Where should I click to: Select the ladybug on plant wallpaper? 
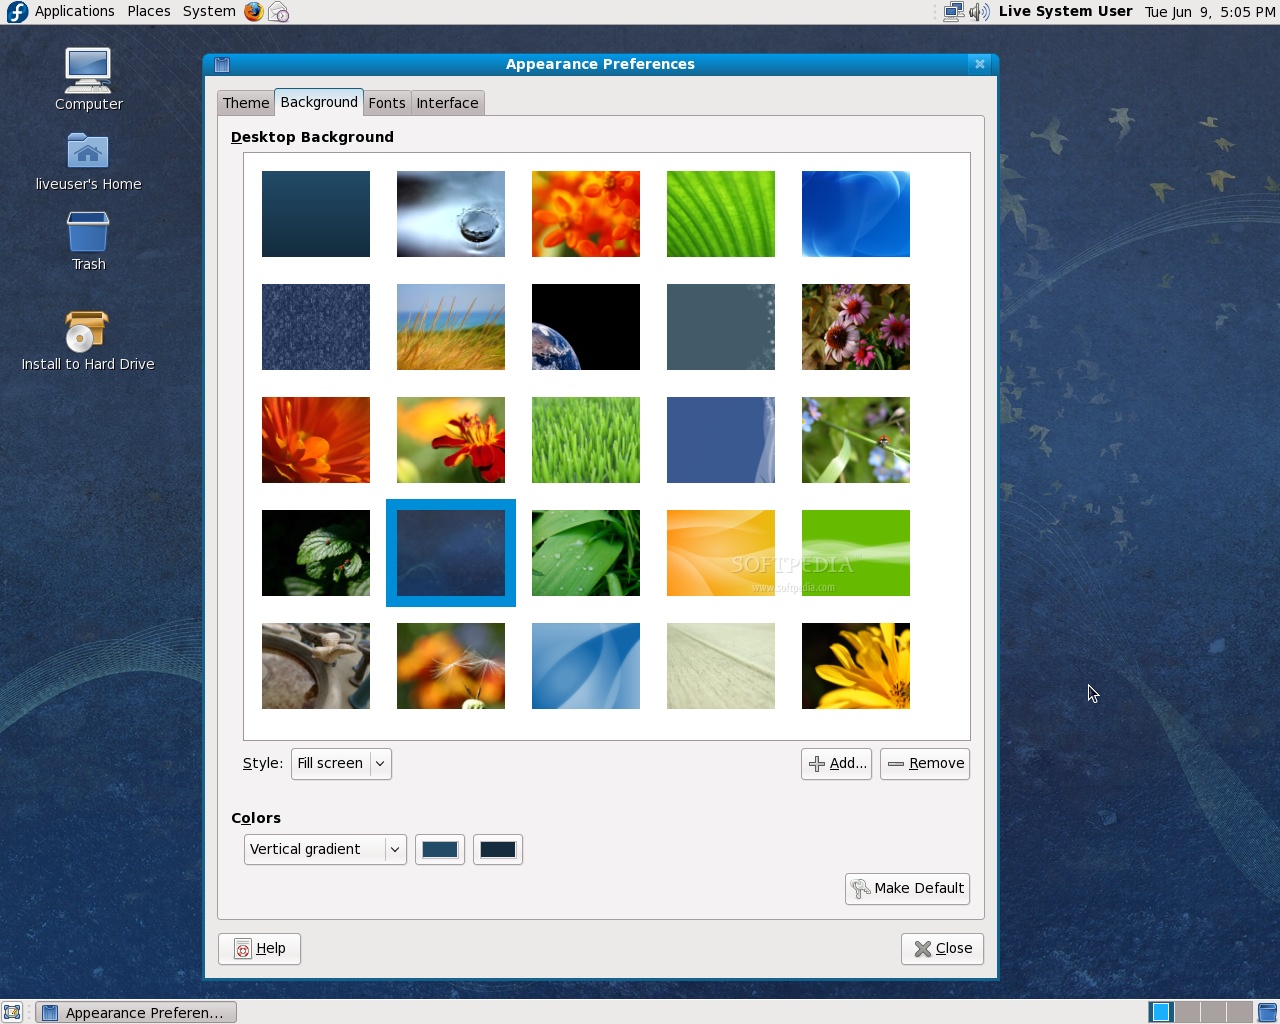[x=856, y=440]
